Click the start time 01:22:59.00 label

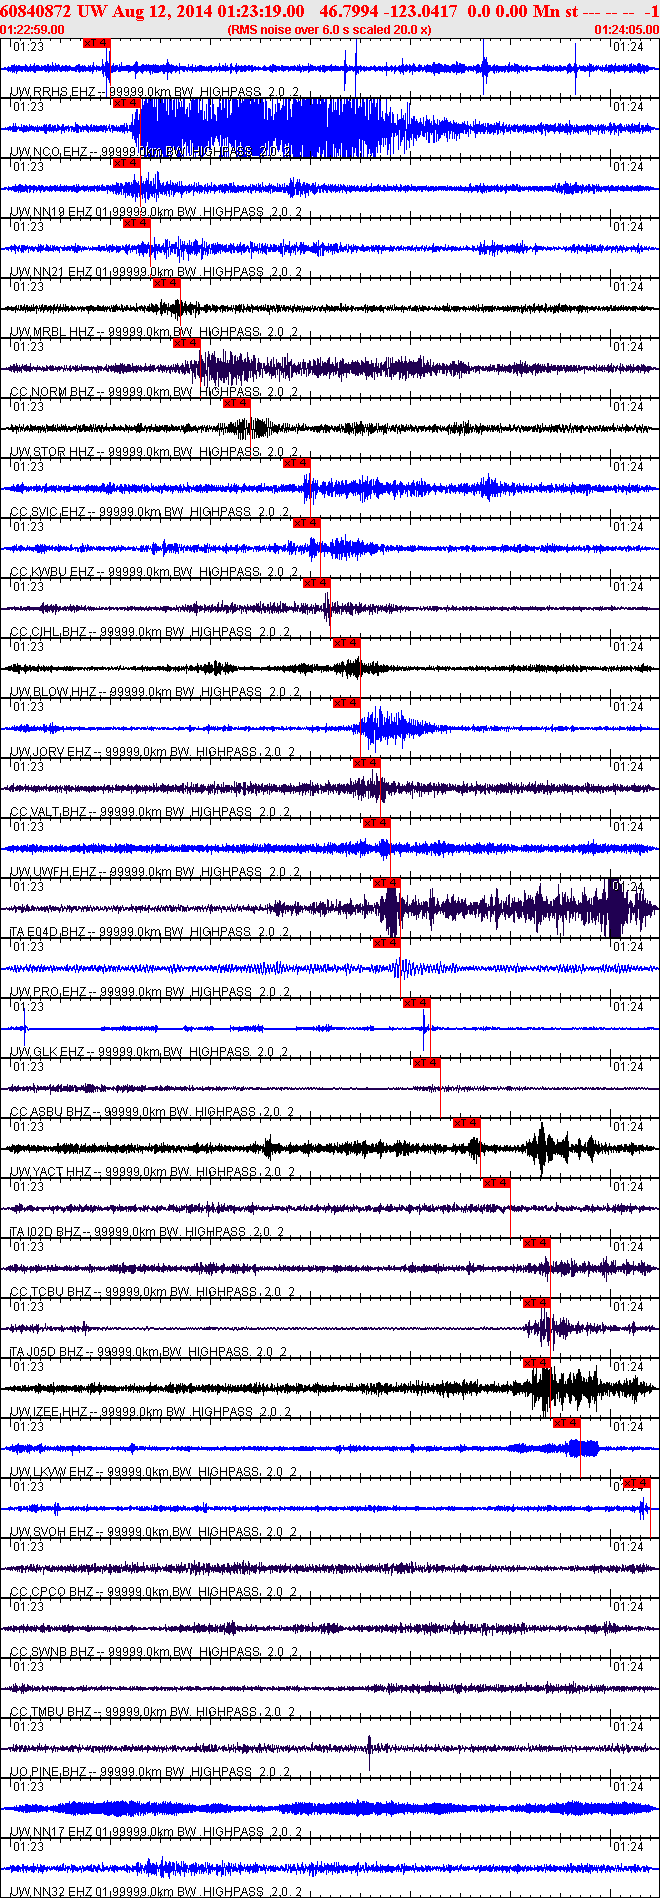coord(34,29)
